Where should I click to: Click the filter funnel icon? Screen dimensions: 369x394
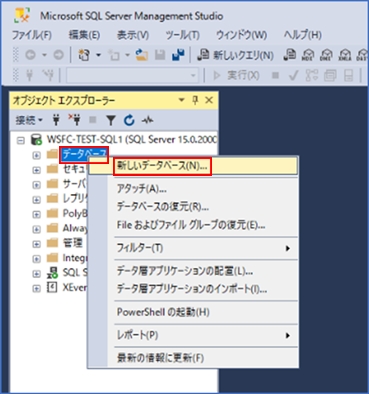pyautogui.click(x=111, y=120)
